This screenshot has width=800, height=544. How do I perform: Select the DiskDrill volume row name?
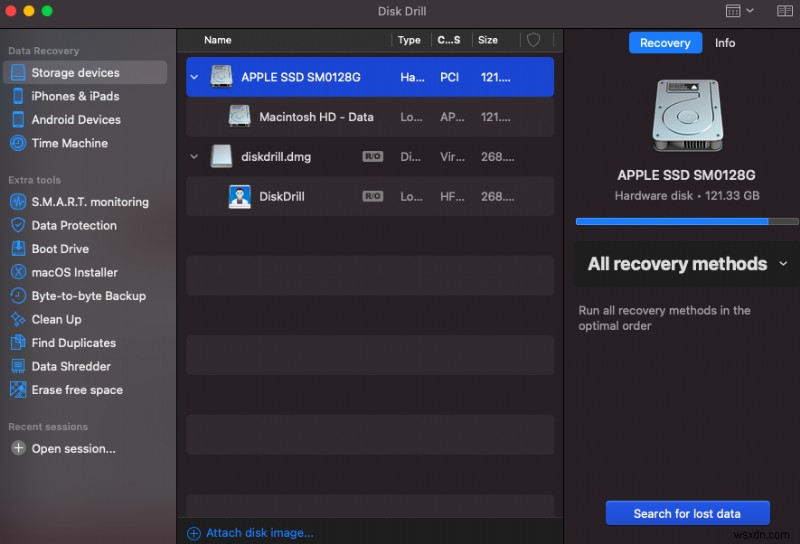pos(282,196)
